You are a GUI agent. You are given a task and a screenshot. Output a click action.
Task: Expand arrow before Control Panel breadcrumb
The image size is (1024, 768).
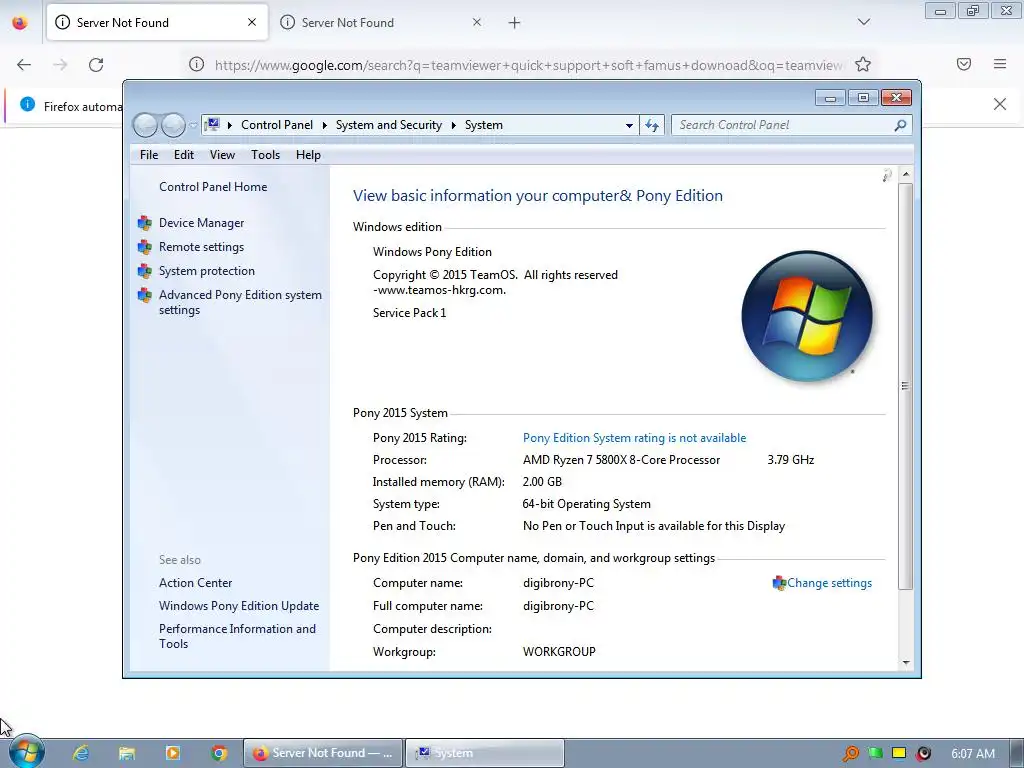coord(230,125)
